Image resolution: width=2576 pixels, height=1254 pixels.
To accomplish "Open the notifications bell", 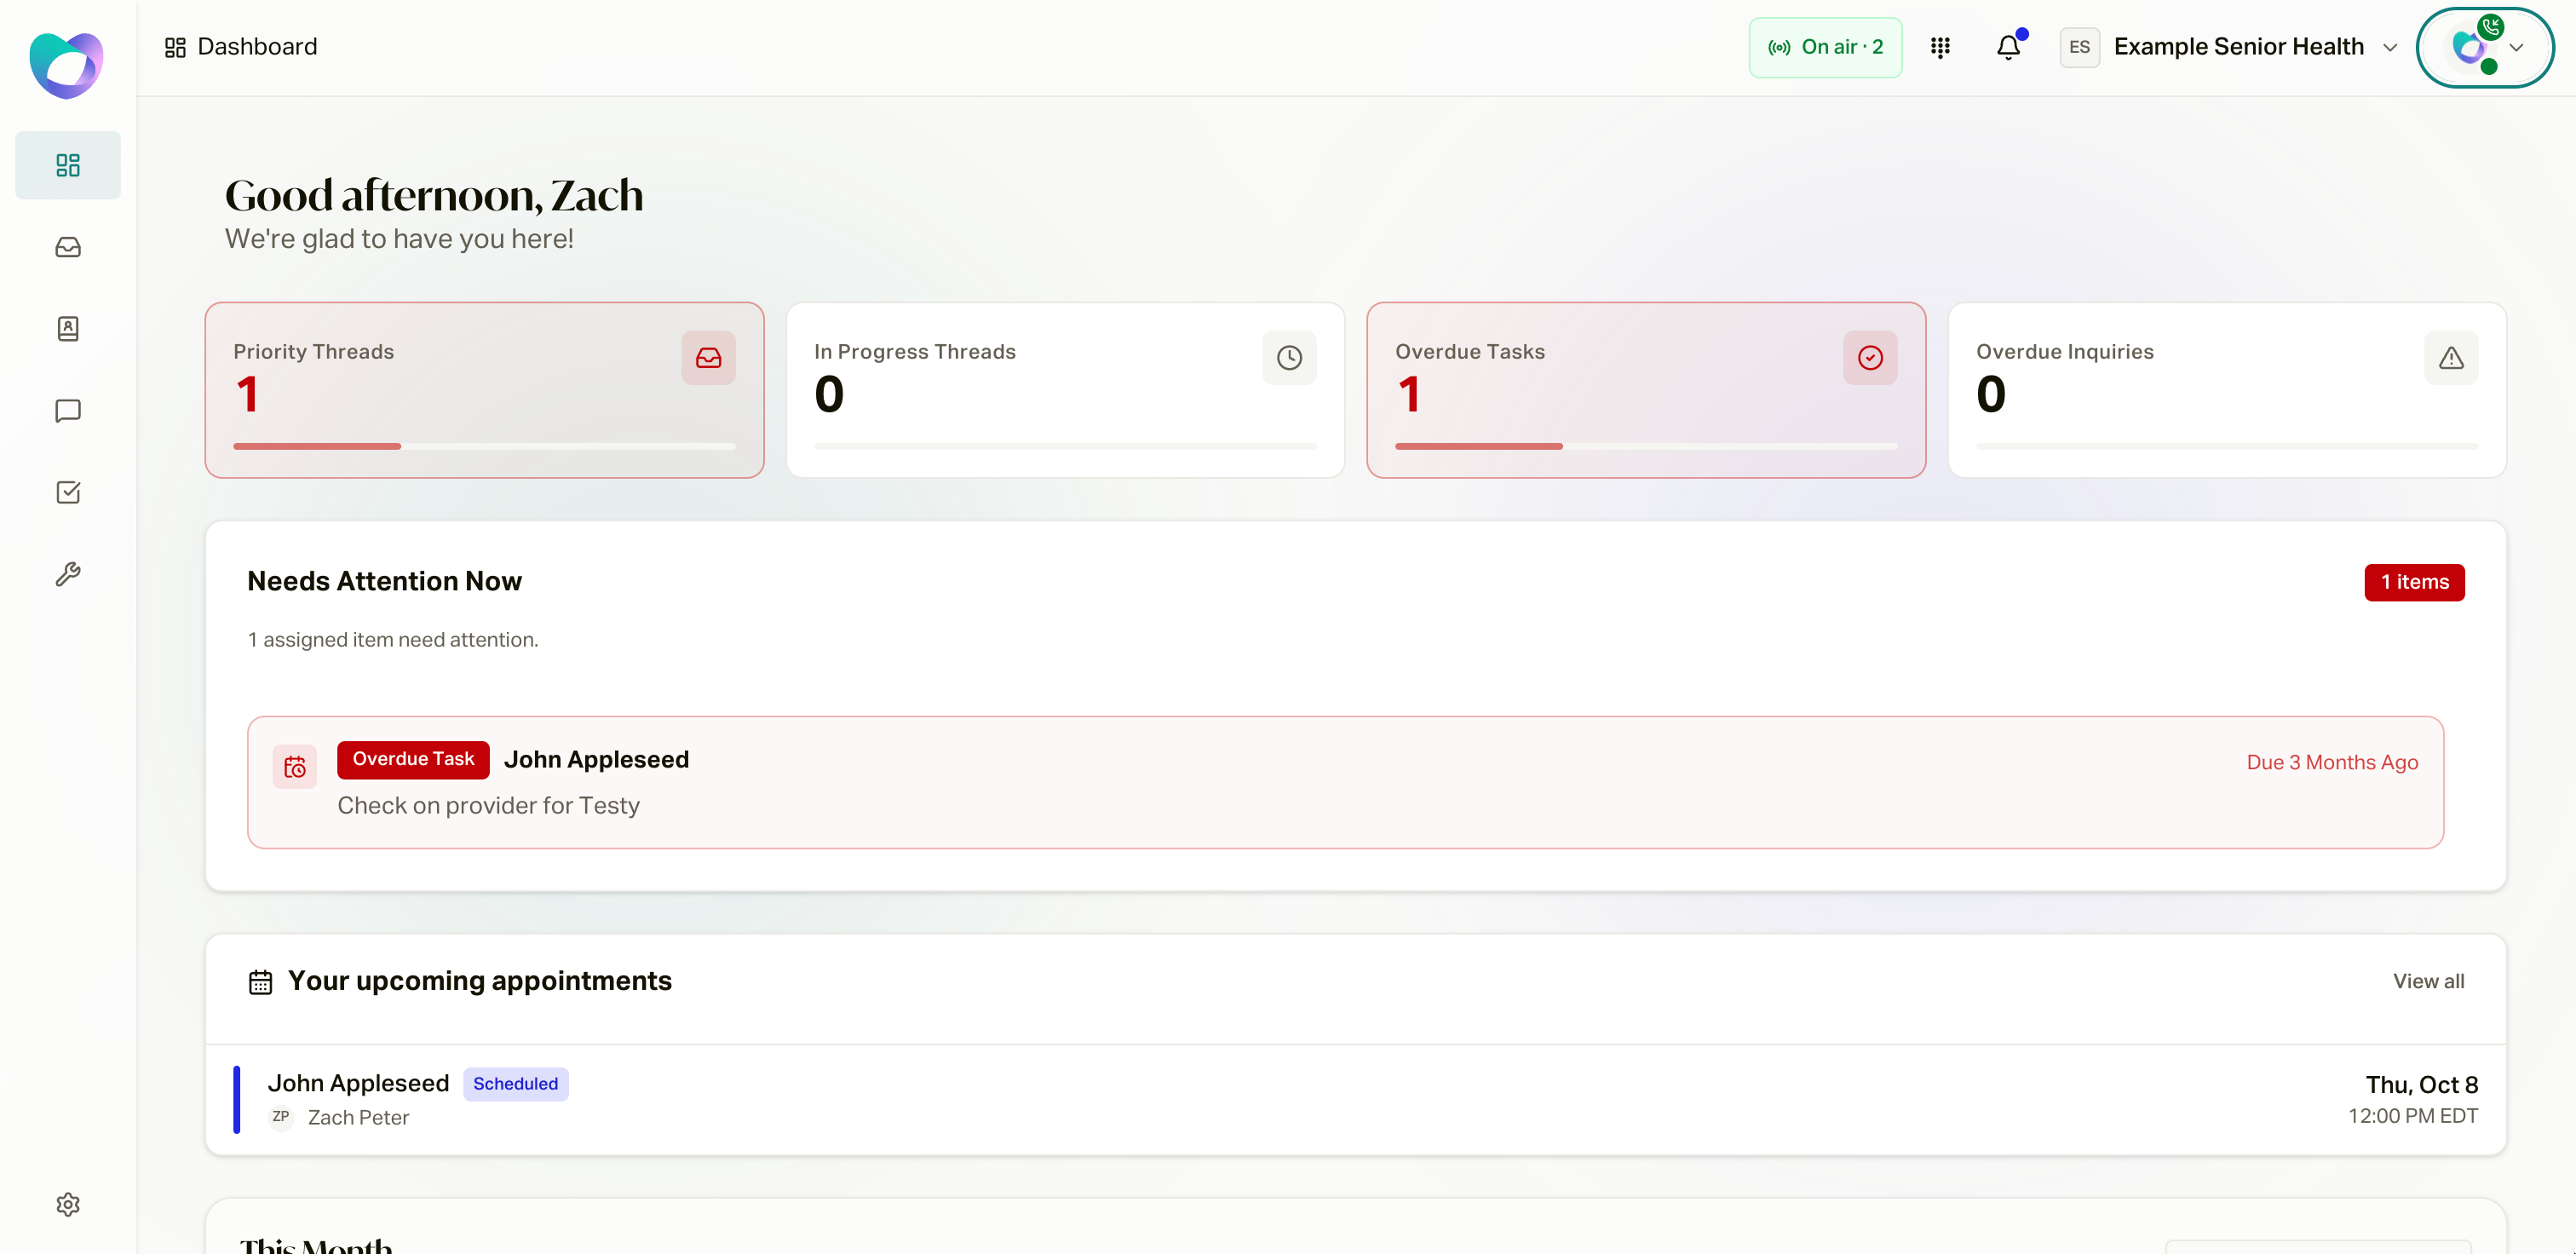I will click(2009, 47).
